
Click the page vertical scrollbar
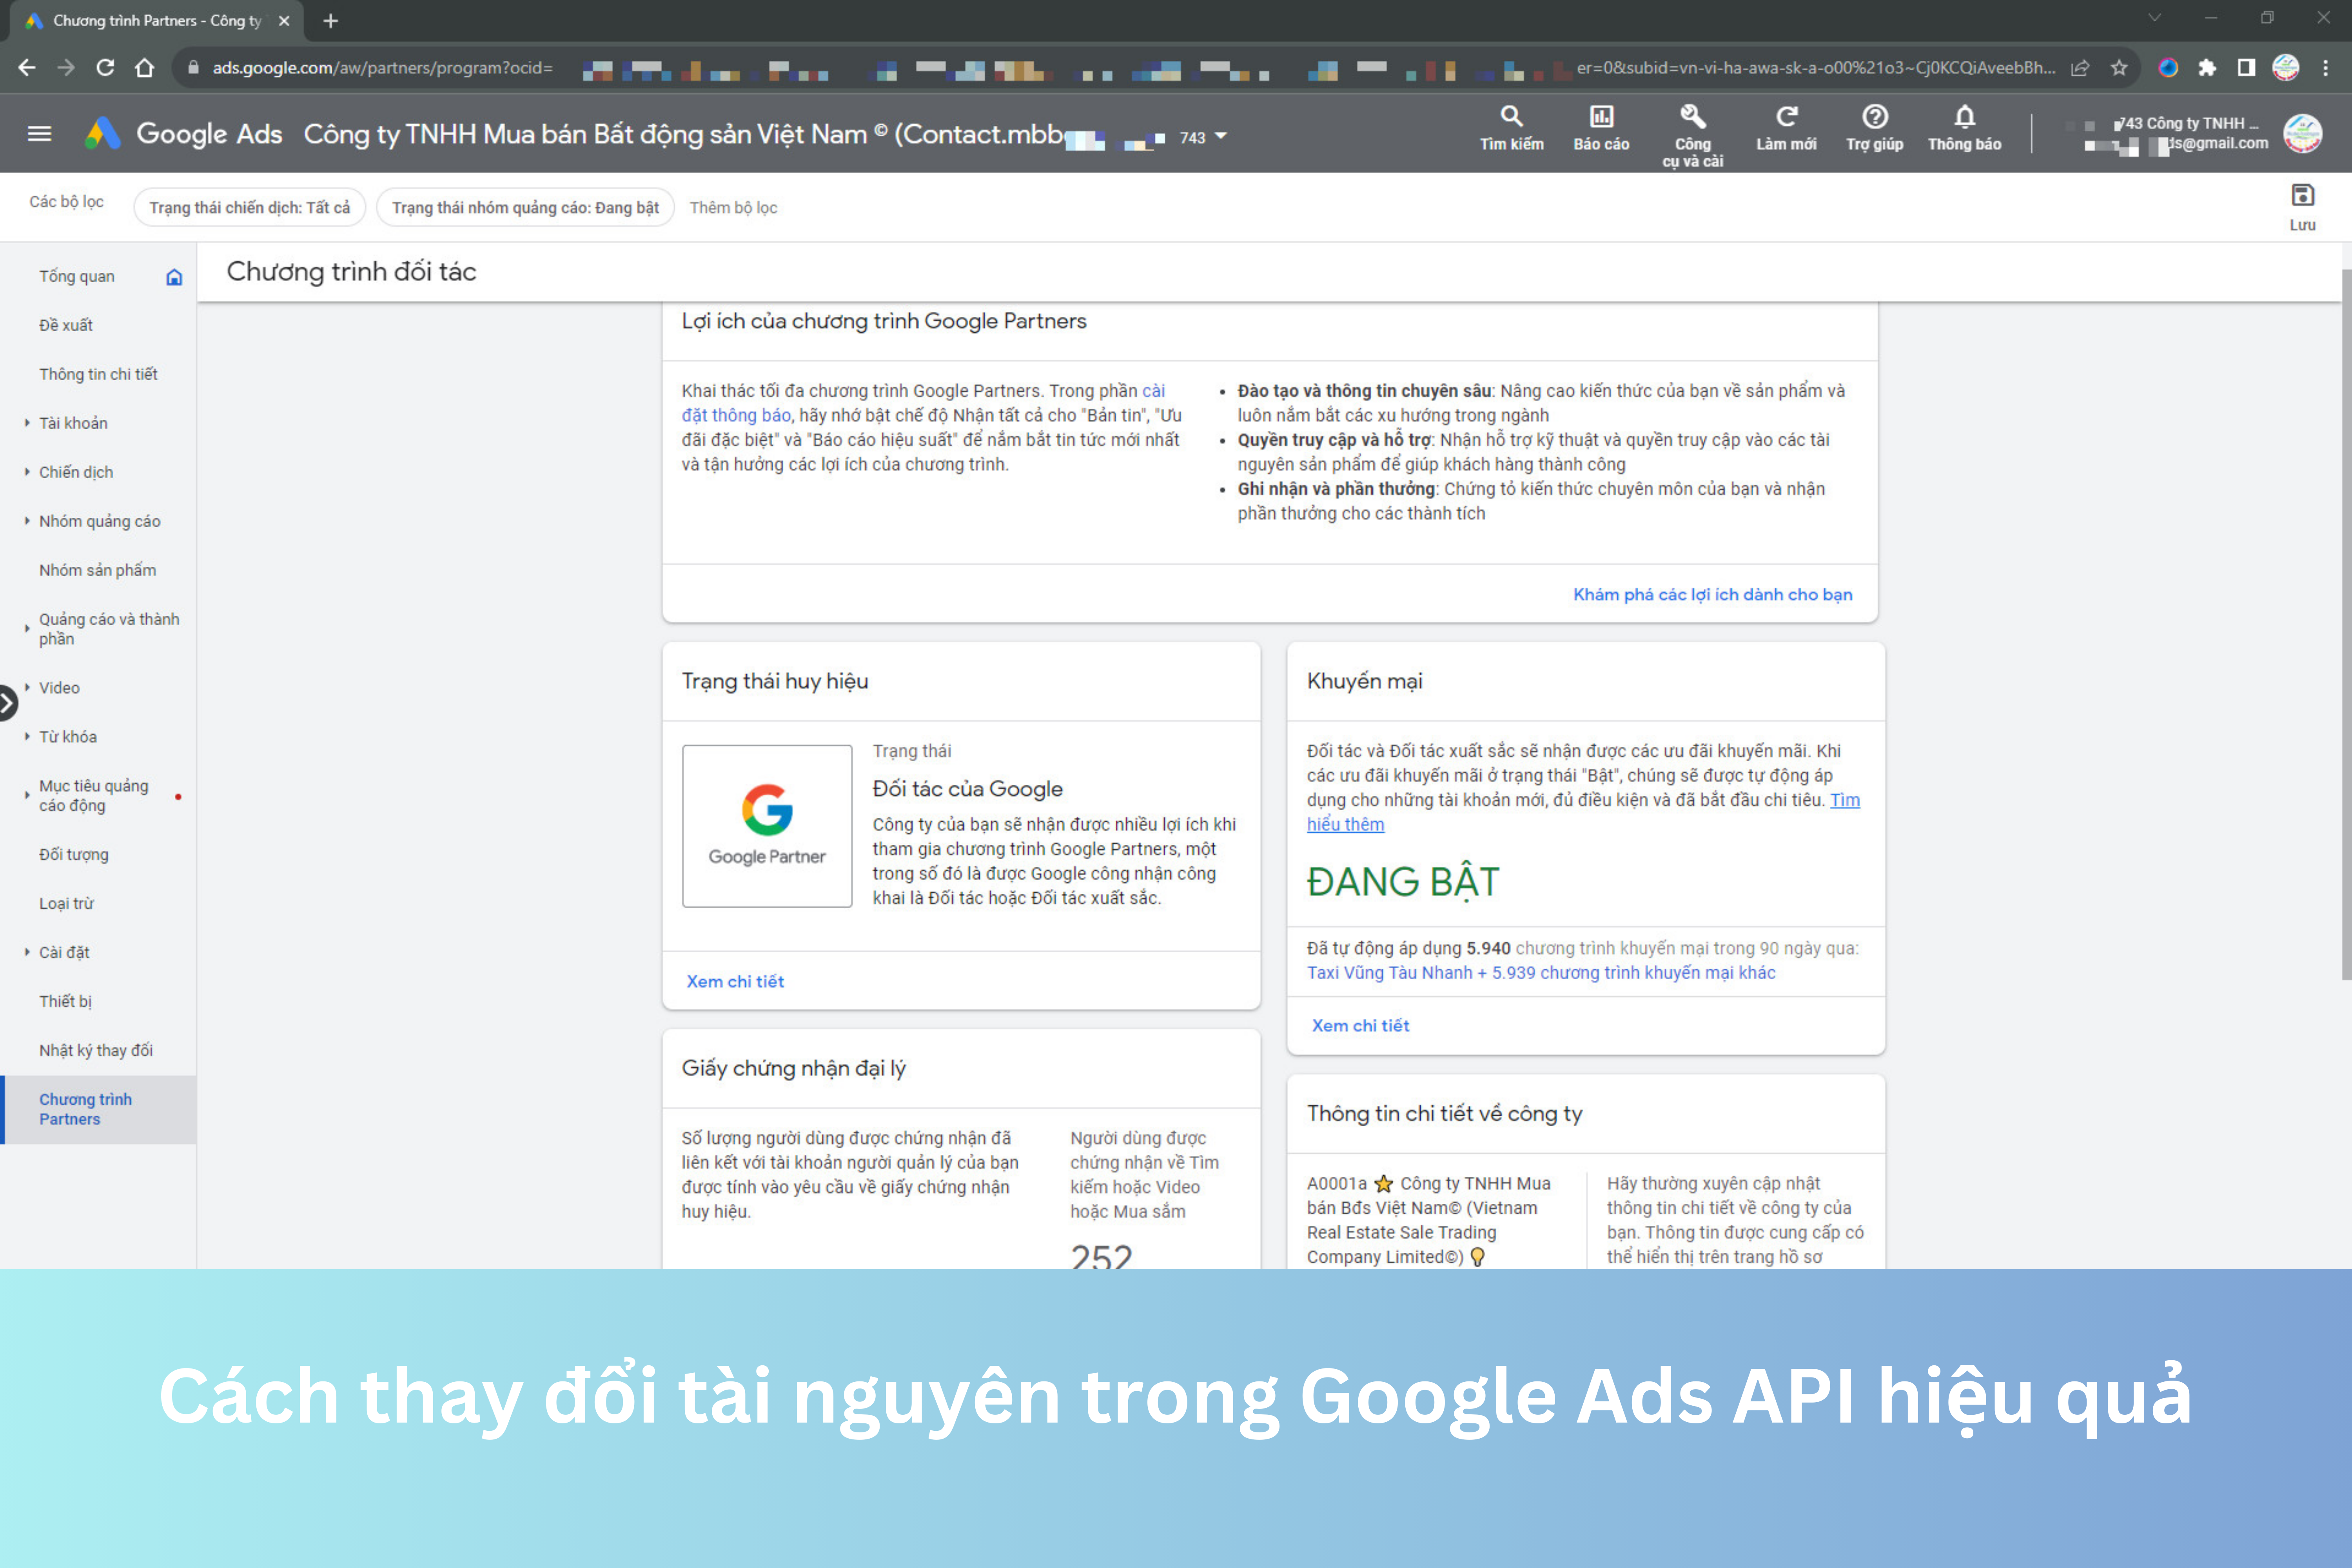click(2346, 624)
